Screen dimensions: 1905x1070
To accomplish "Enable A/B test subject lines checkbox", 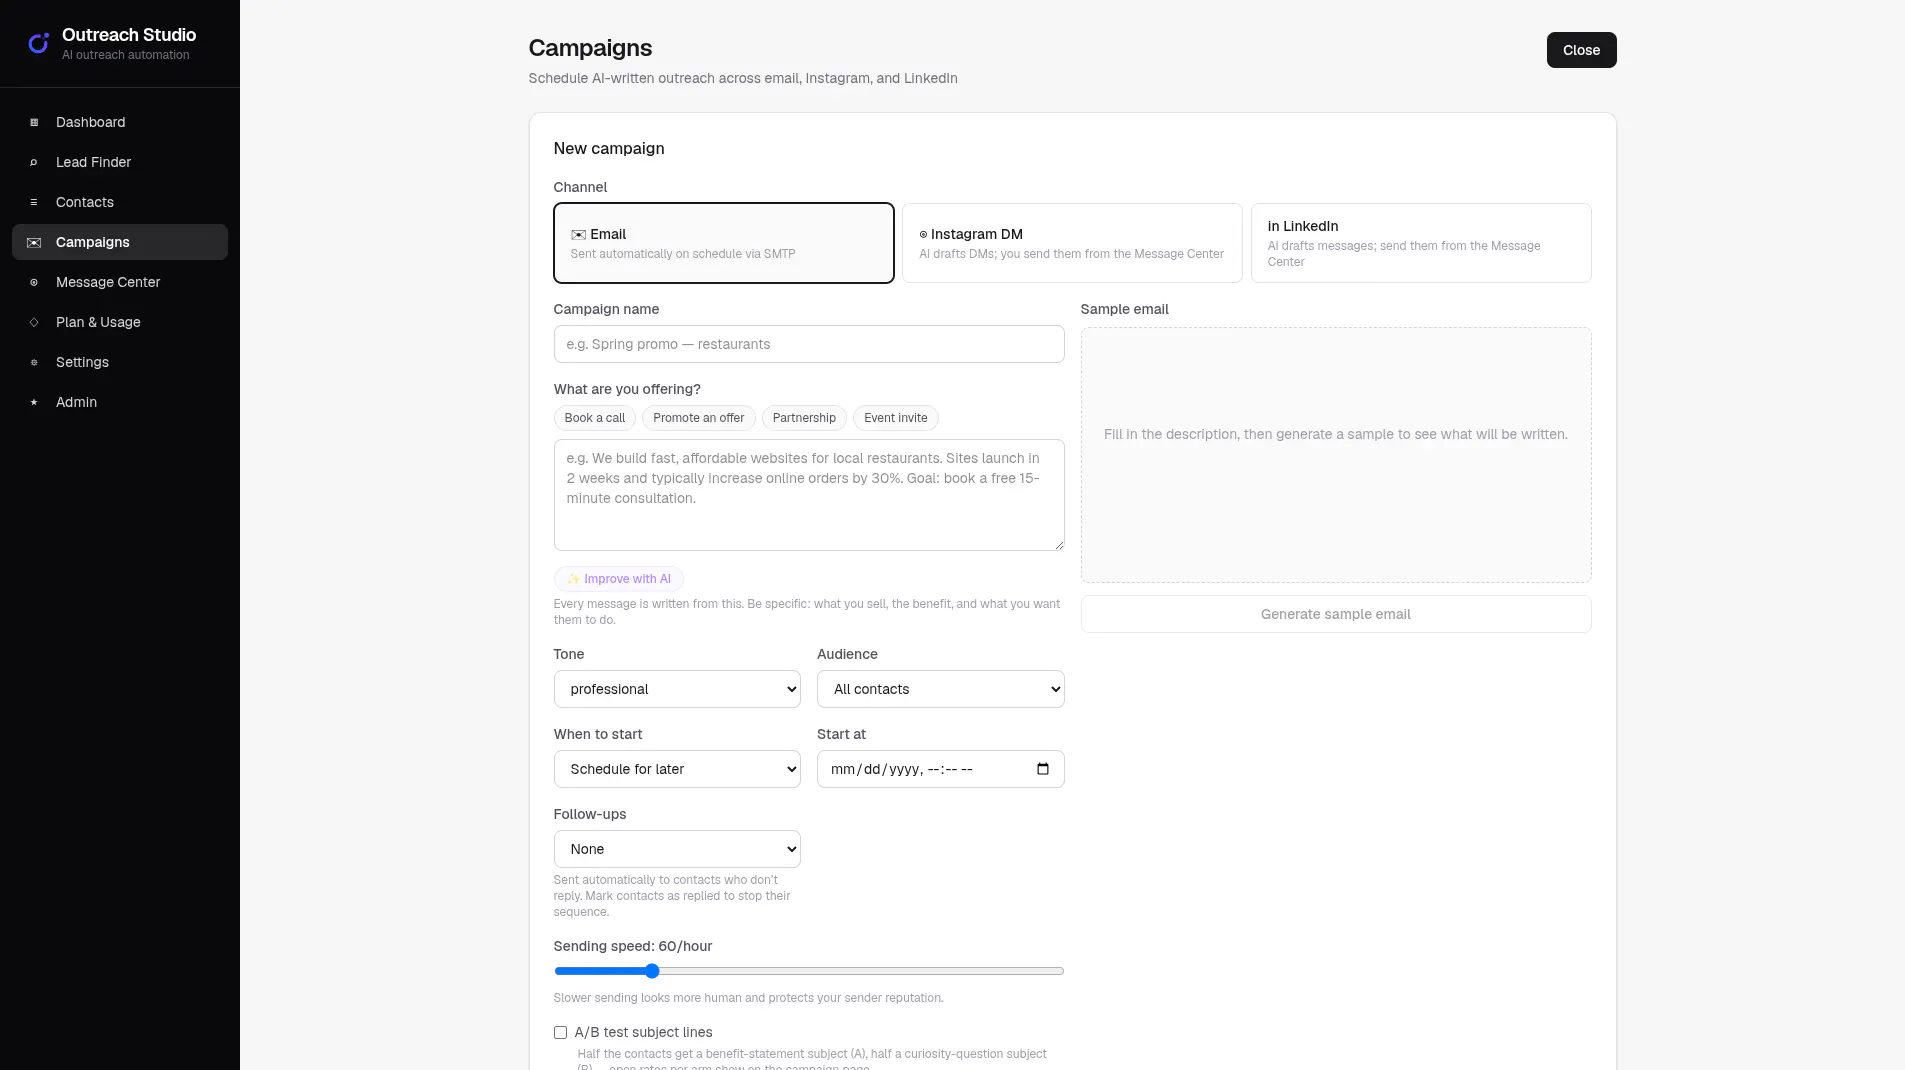I will point(560,1032).
